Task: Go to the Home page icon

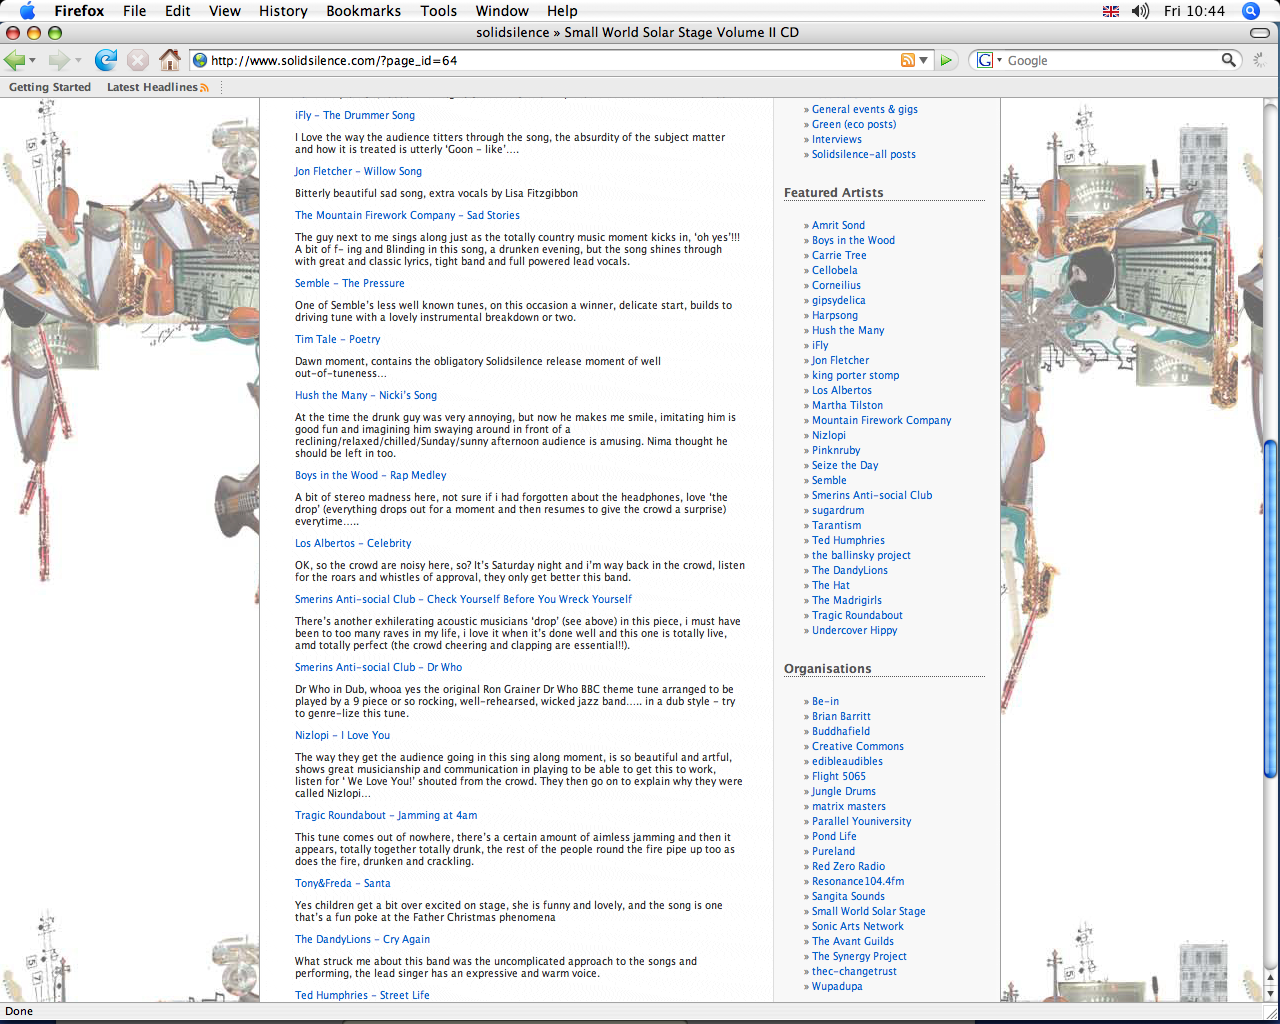Action: point(170,60)
